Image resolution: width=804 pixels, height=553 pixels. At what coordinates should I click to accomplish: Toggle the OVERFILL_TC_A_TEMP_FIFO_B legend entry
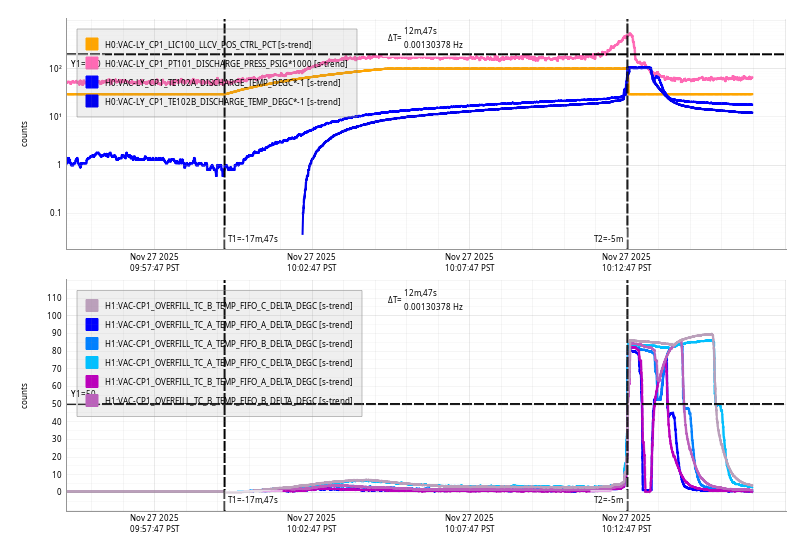pyautogui.click(x=228, y=344)
